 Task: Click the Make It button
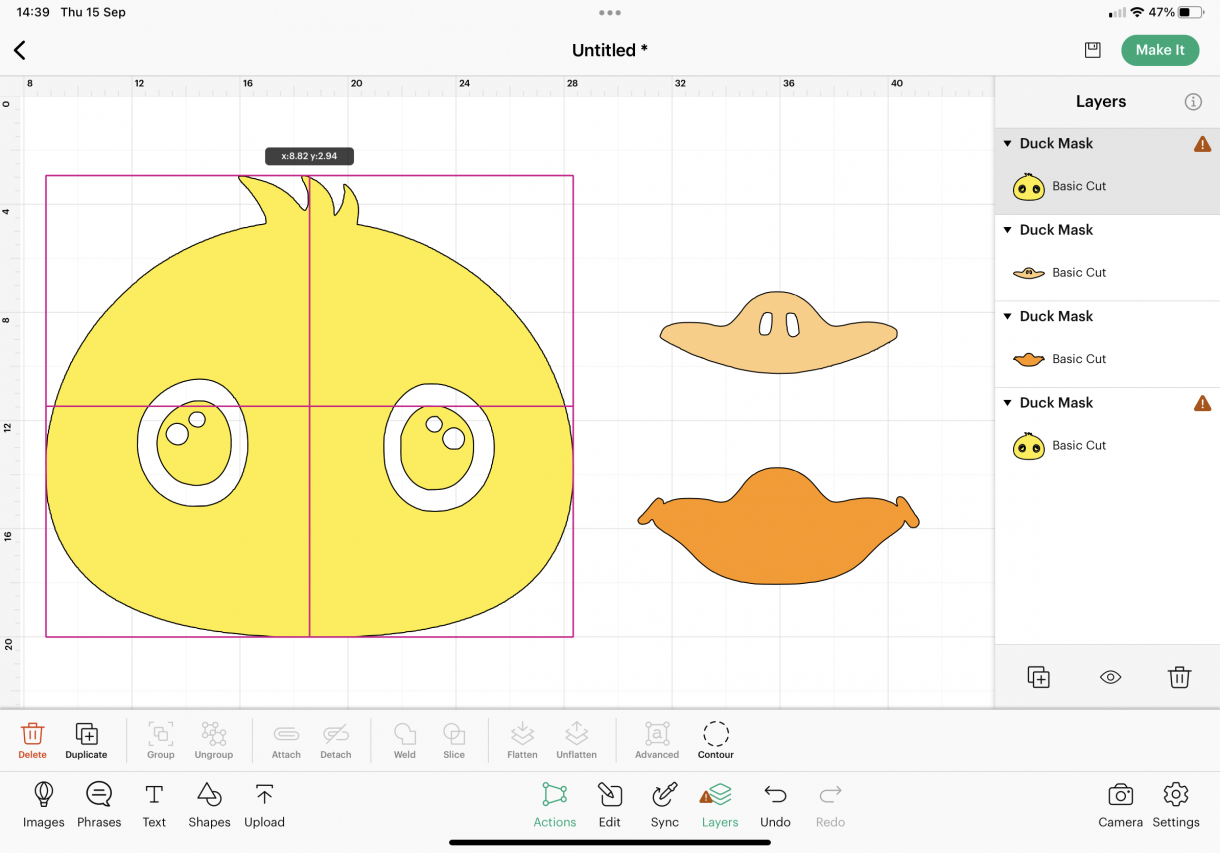pos(1160,50)
